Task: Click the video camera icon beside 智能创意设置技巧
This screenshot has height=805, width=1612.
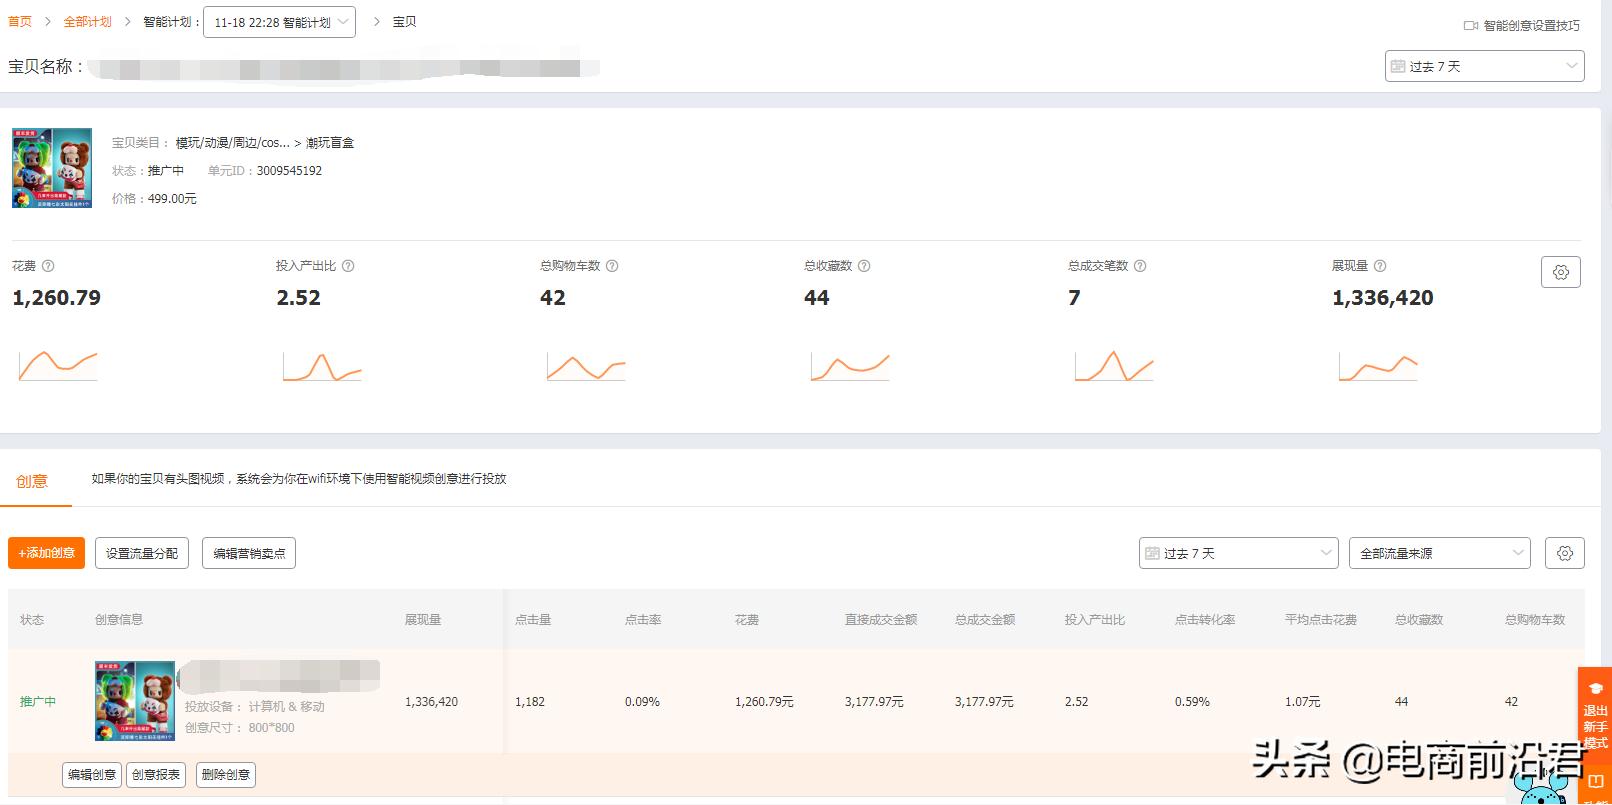Action: point(1471,26)
